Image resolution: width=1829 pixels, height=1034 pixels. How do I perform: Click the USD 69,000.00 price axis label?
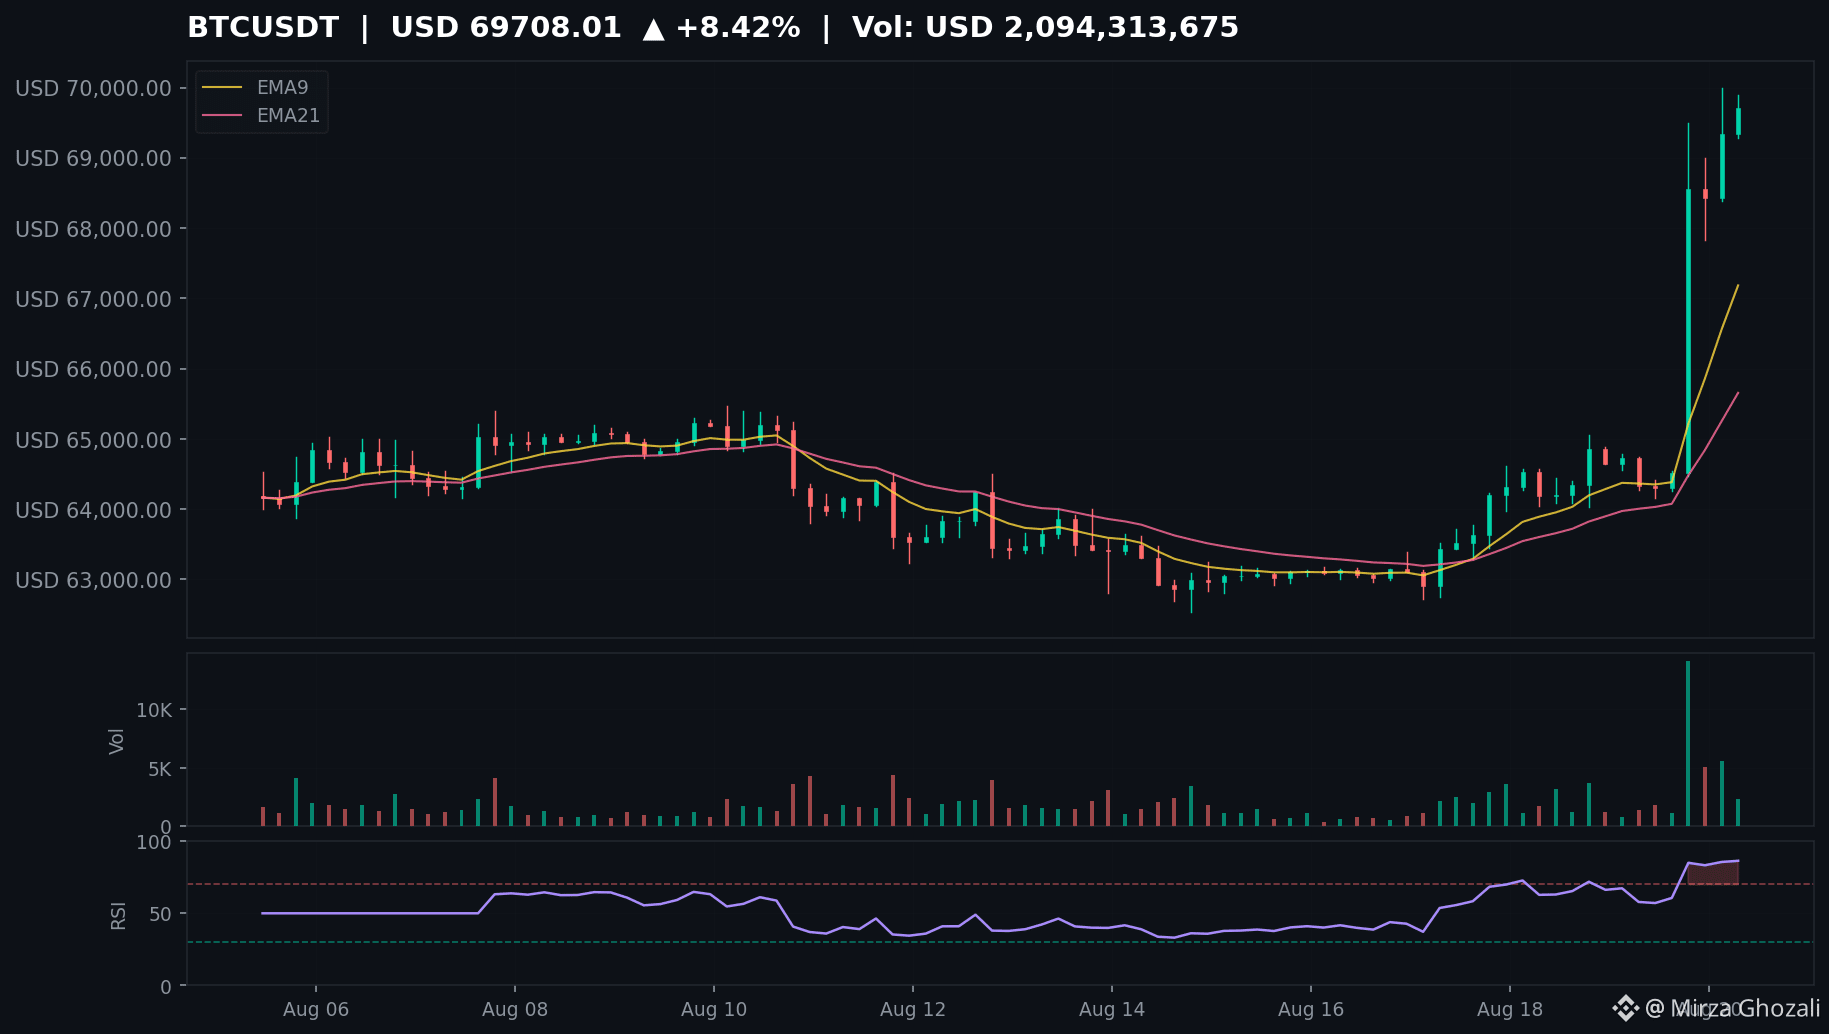(x=93, y=158)
